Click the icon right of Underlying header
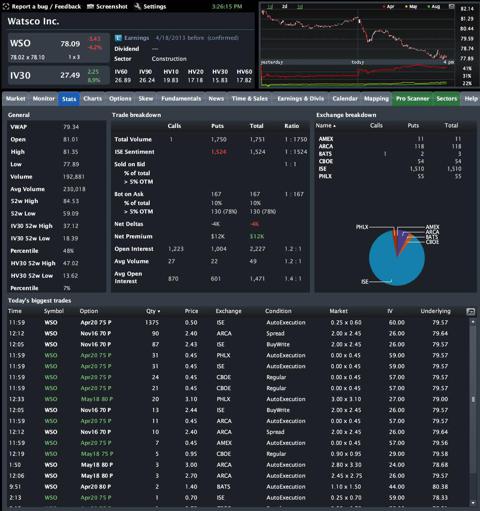Image resolution: width=480 pixels, height=511 pixels. click(x=470, y=311)
